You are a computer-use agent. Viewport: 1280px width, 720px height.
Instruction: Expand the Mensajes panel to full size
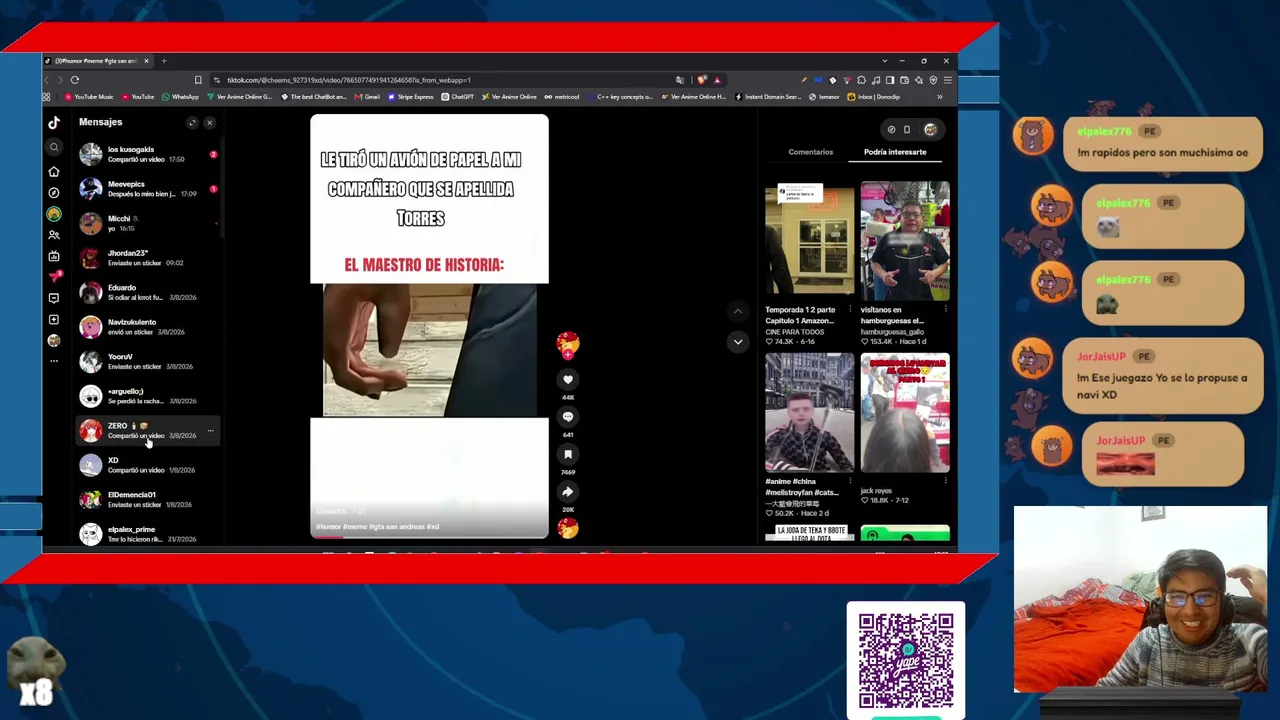coord(192,123)
